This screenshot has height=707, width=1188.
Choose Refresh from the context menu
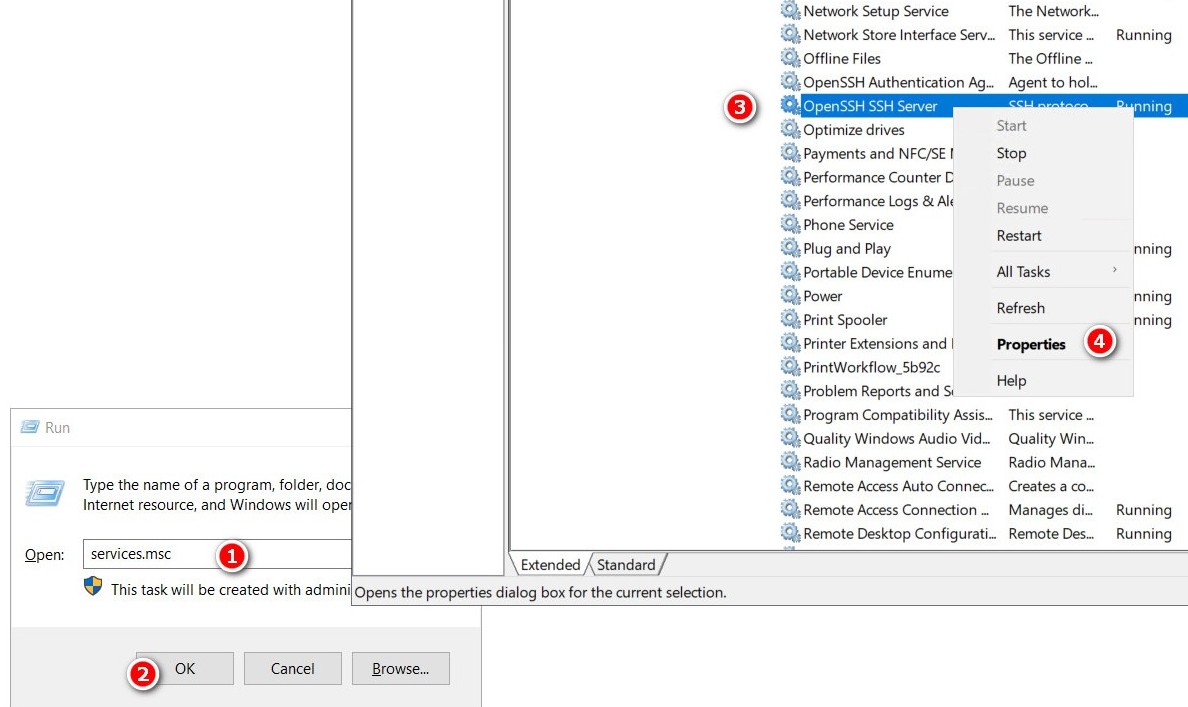pyautogui.click(x=1020, y=308)
